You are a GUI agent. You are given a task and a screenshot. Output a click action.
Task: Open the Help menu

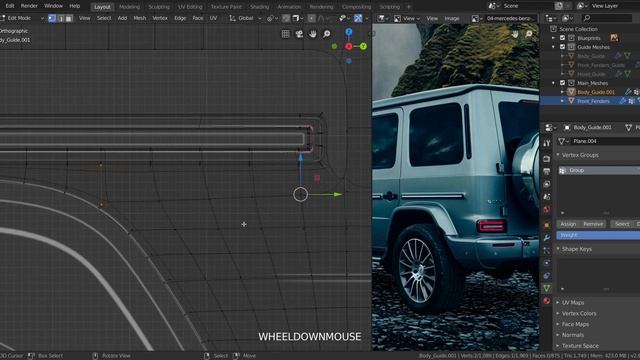click(x=74, y=6)
